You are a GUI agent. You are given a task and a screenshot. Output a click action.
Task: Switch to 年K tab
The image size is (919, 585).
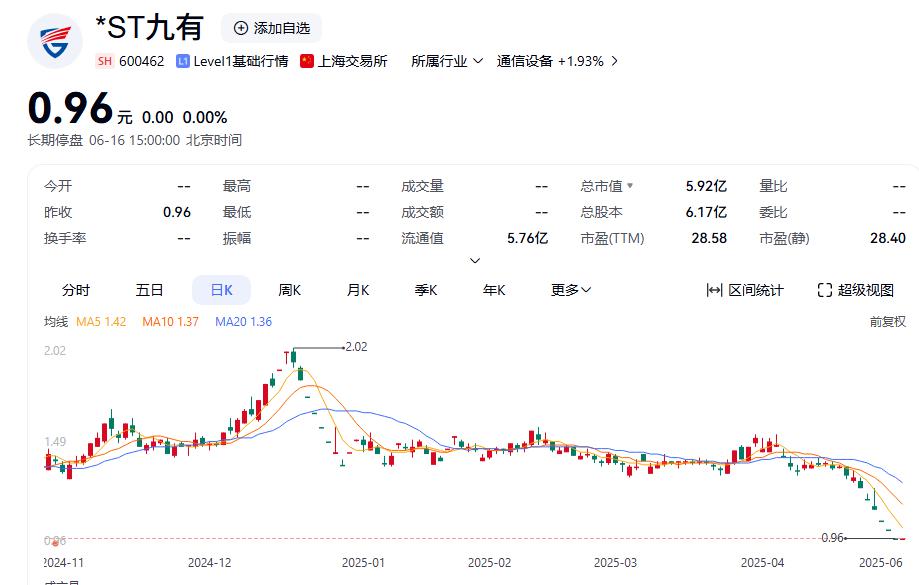[x=494, y=290]
